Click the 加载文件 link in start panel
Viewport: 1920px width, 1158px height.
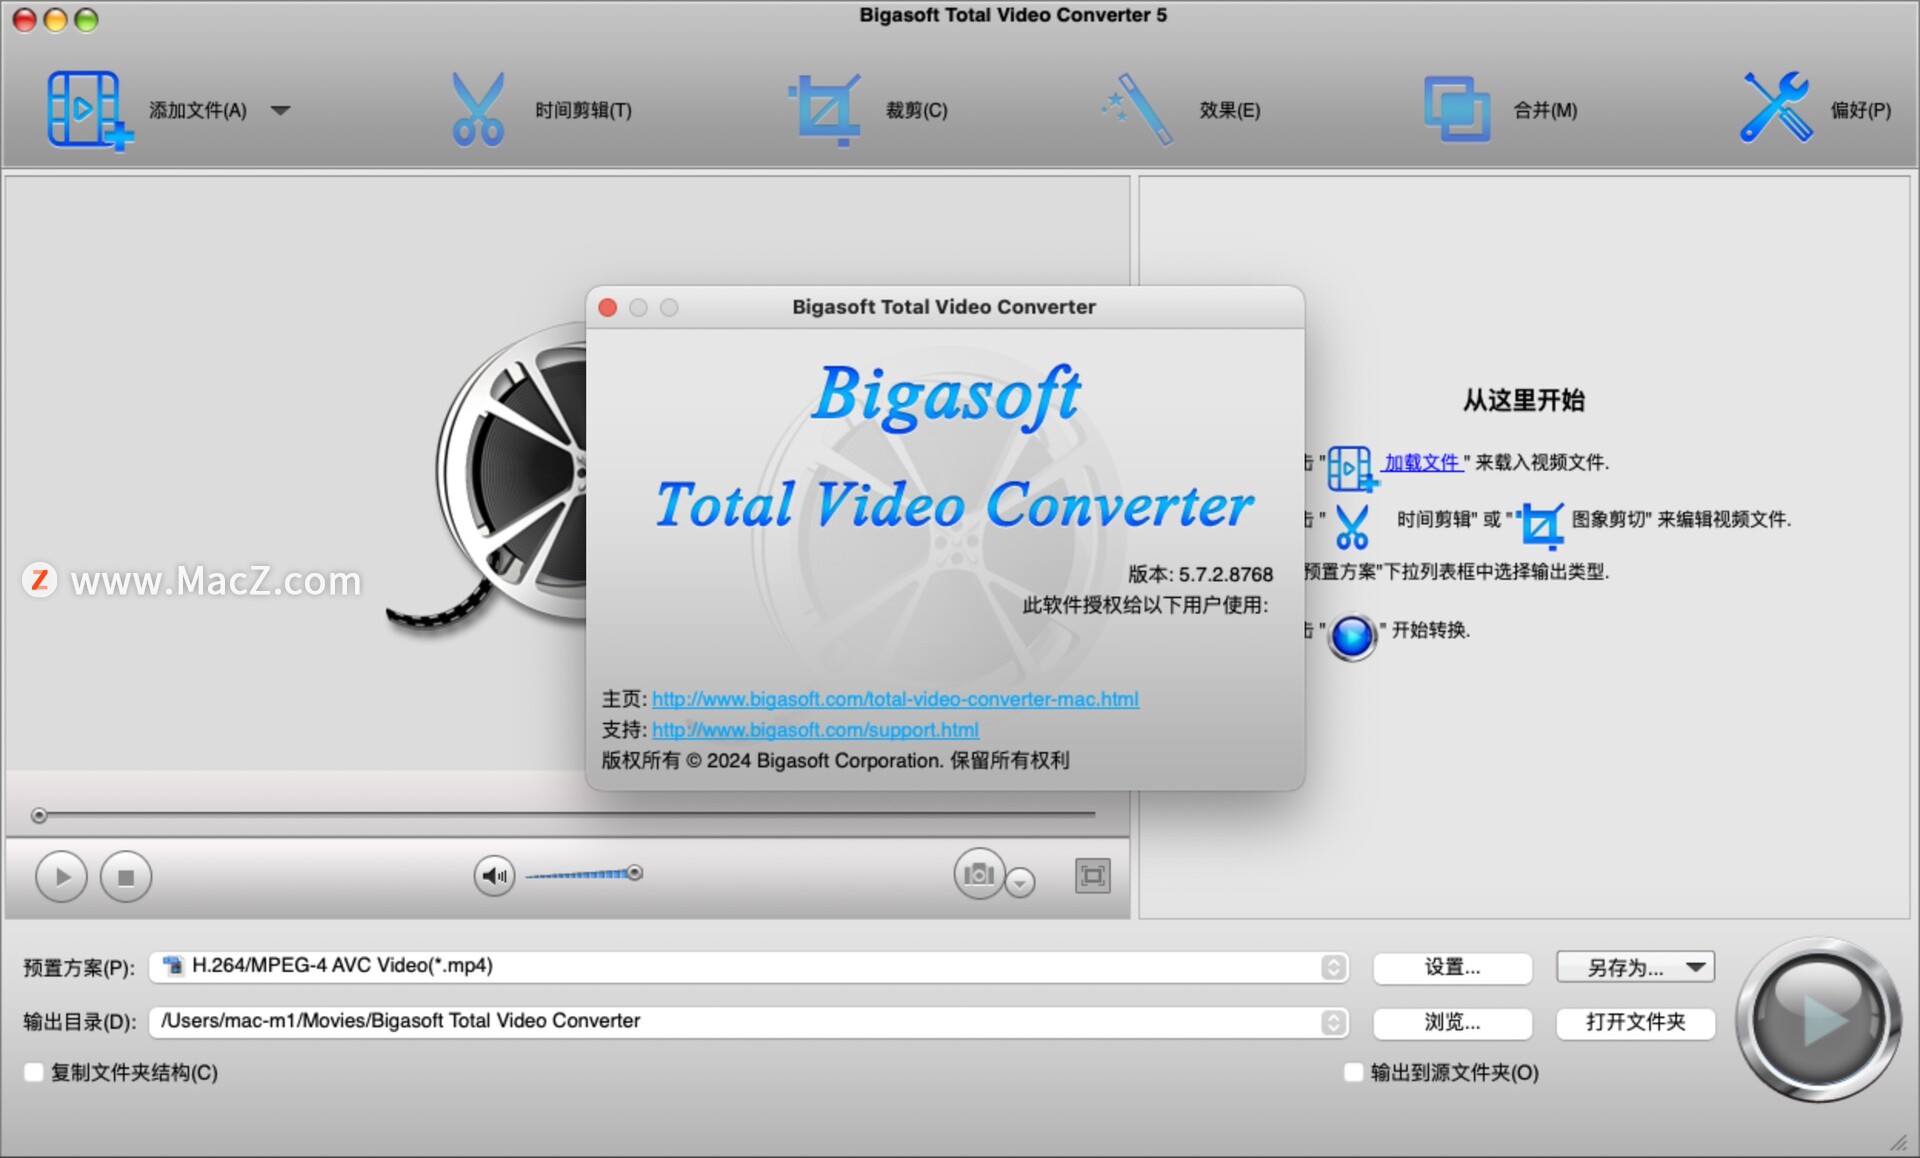point(1421,462)
